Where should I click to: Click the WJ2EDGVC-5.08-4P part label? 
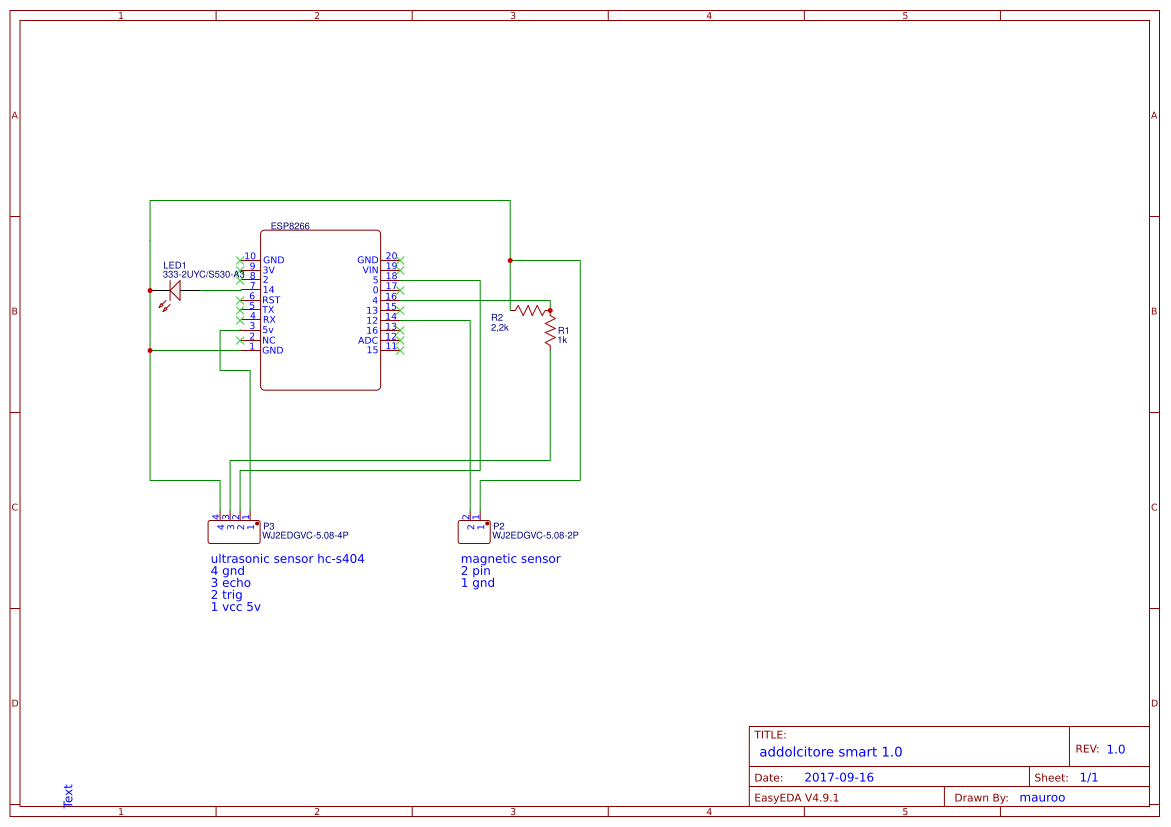(304, 534)
